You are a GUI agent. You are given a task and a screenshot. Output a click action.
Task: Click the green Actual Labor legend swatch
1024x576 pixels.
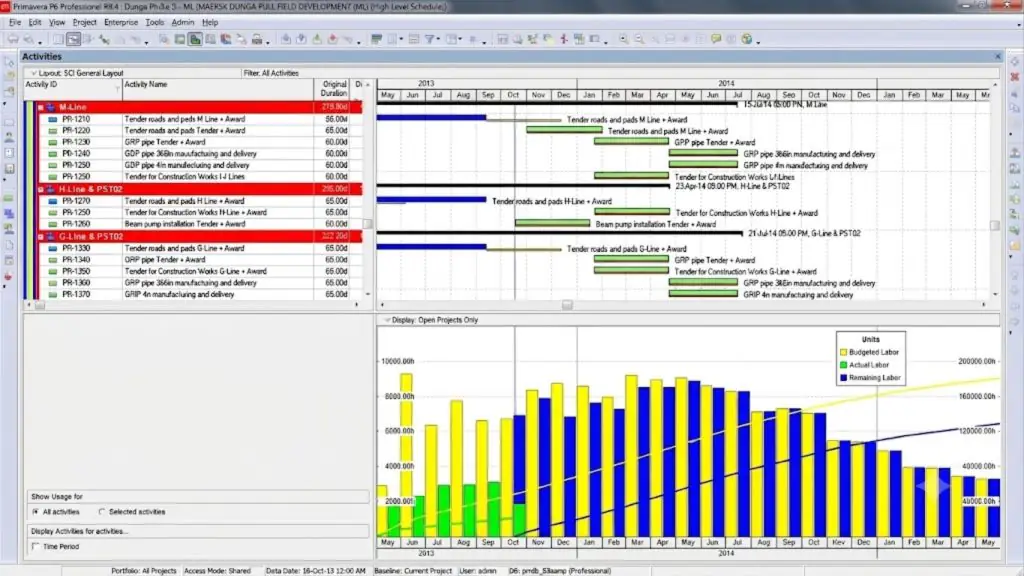[x=843, y=365]
